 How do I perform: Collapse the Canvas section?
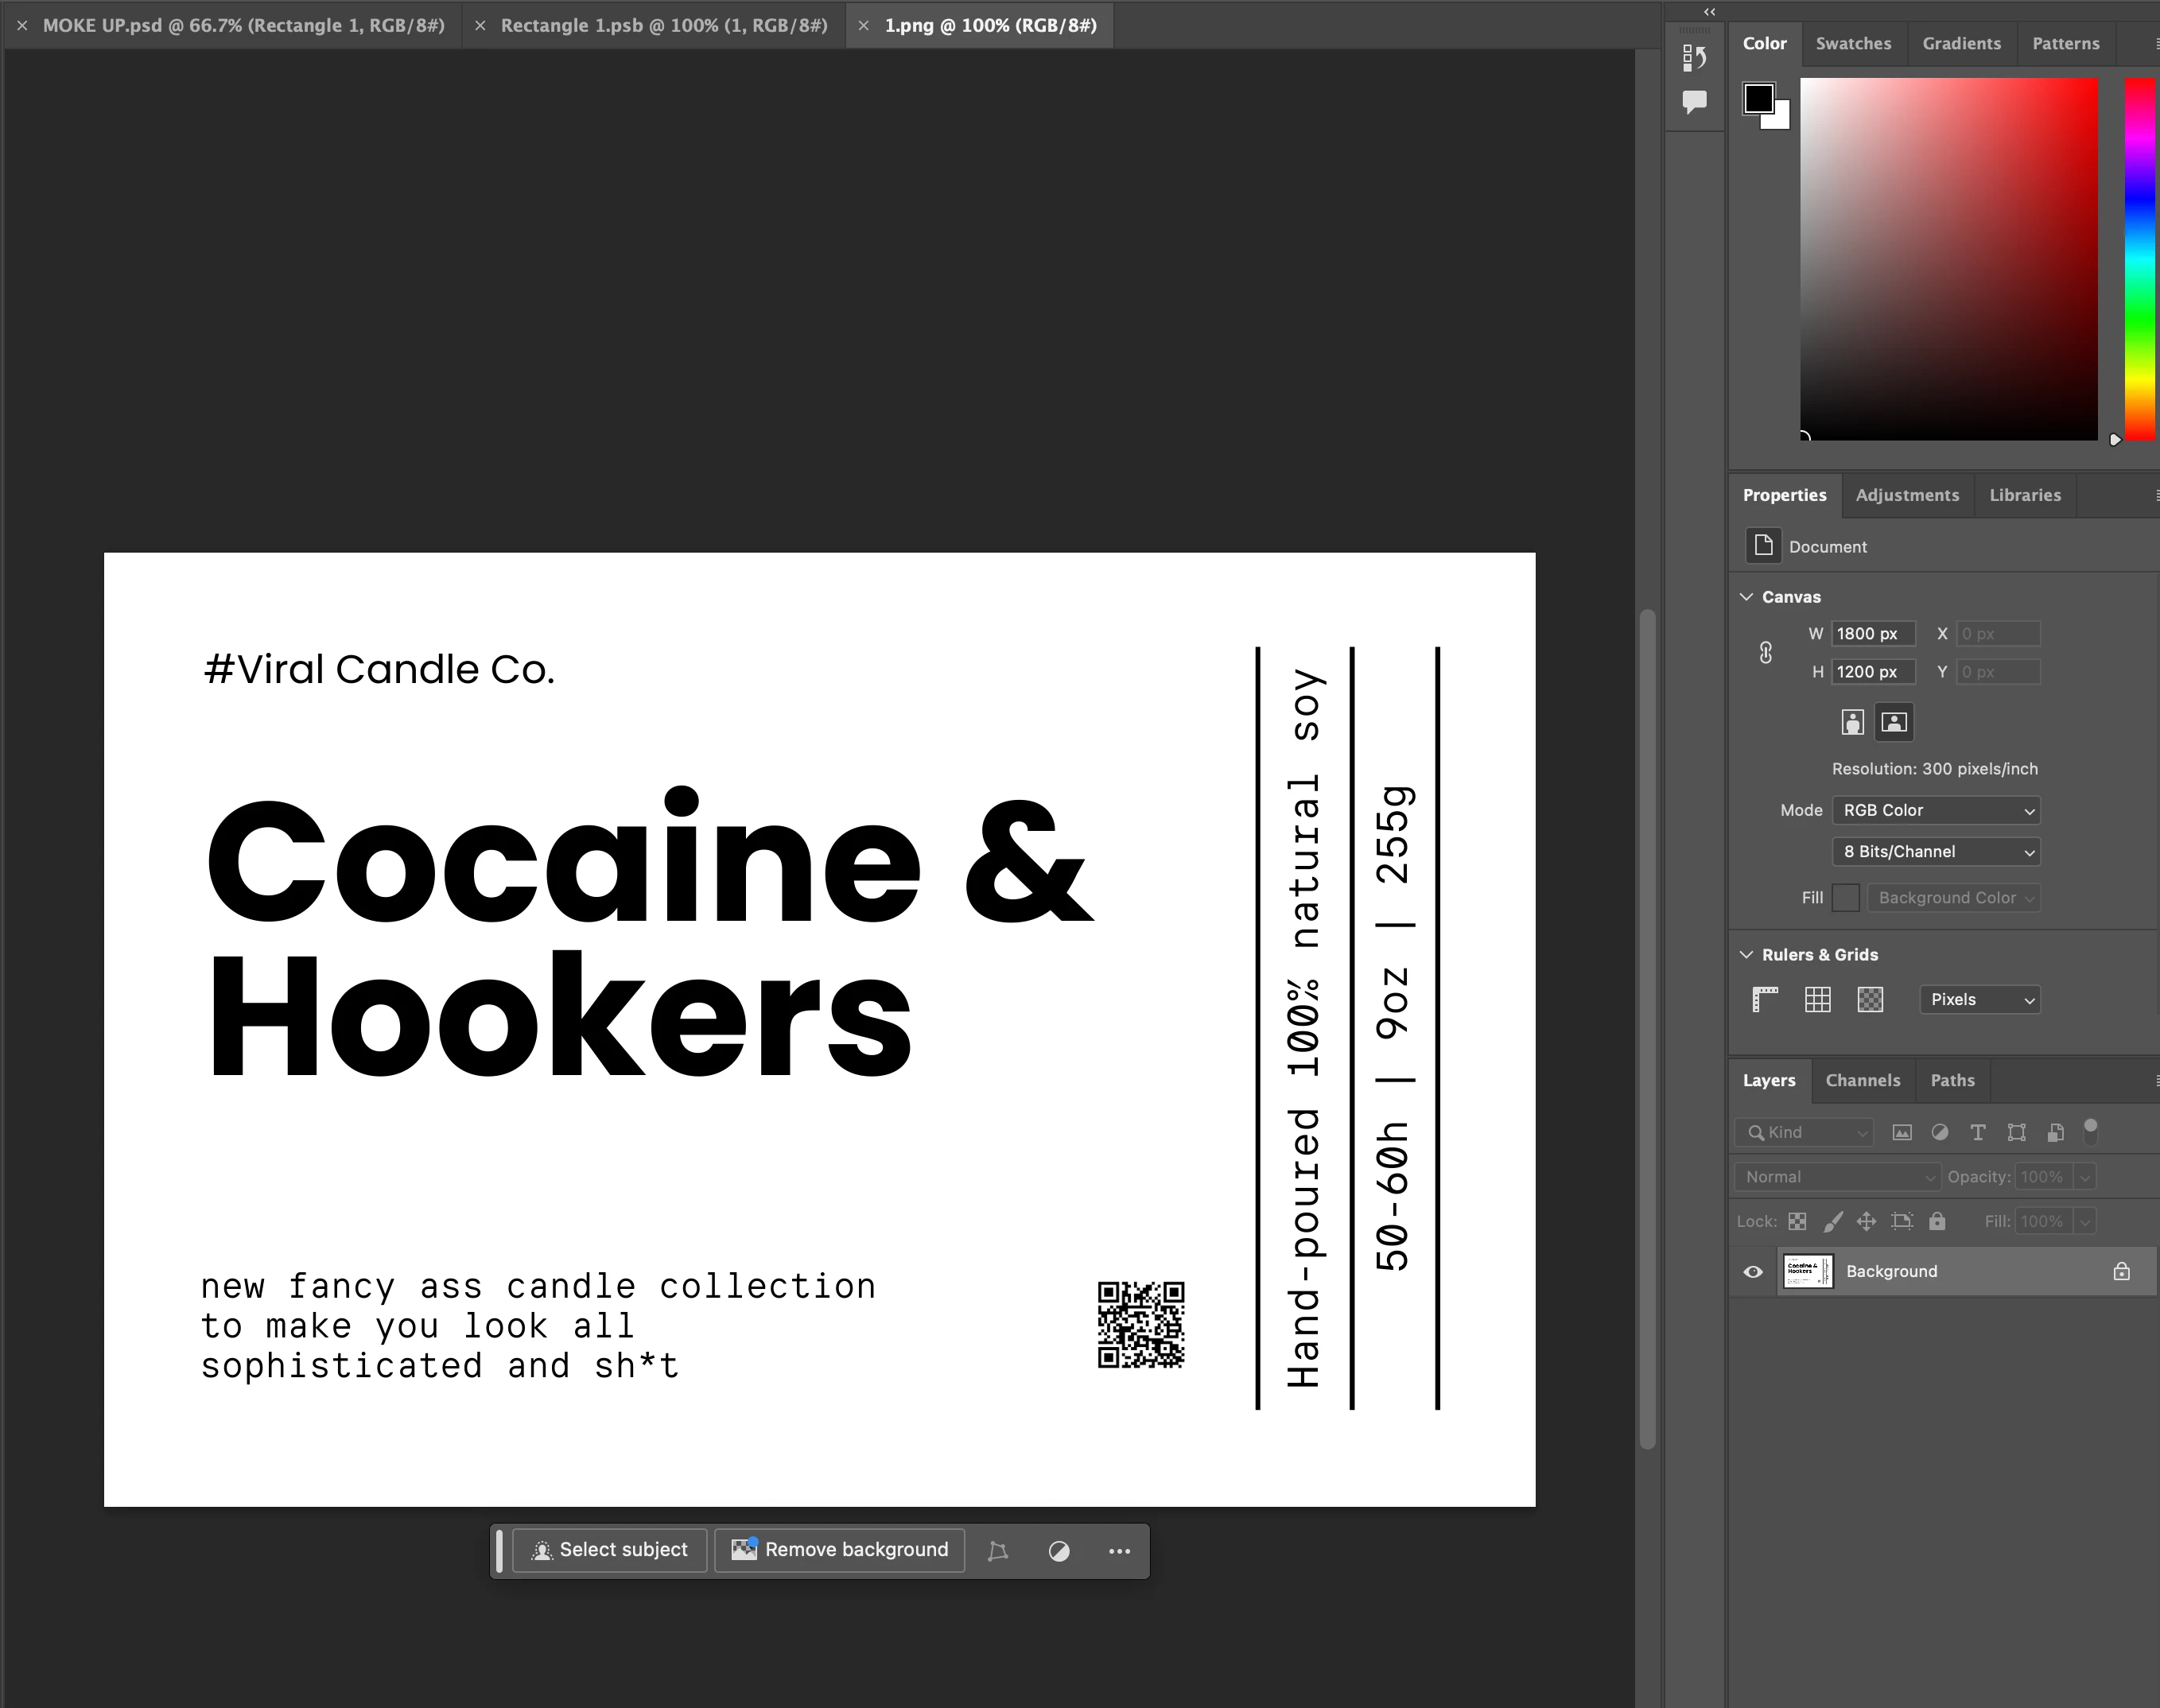click(1747, 597)
